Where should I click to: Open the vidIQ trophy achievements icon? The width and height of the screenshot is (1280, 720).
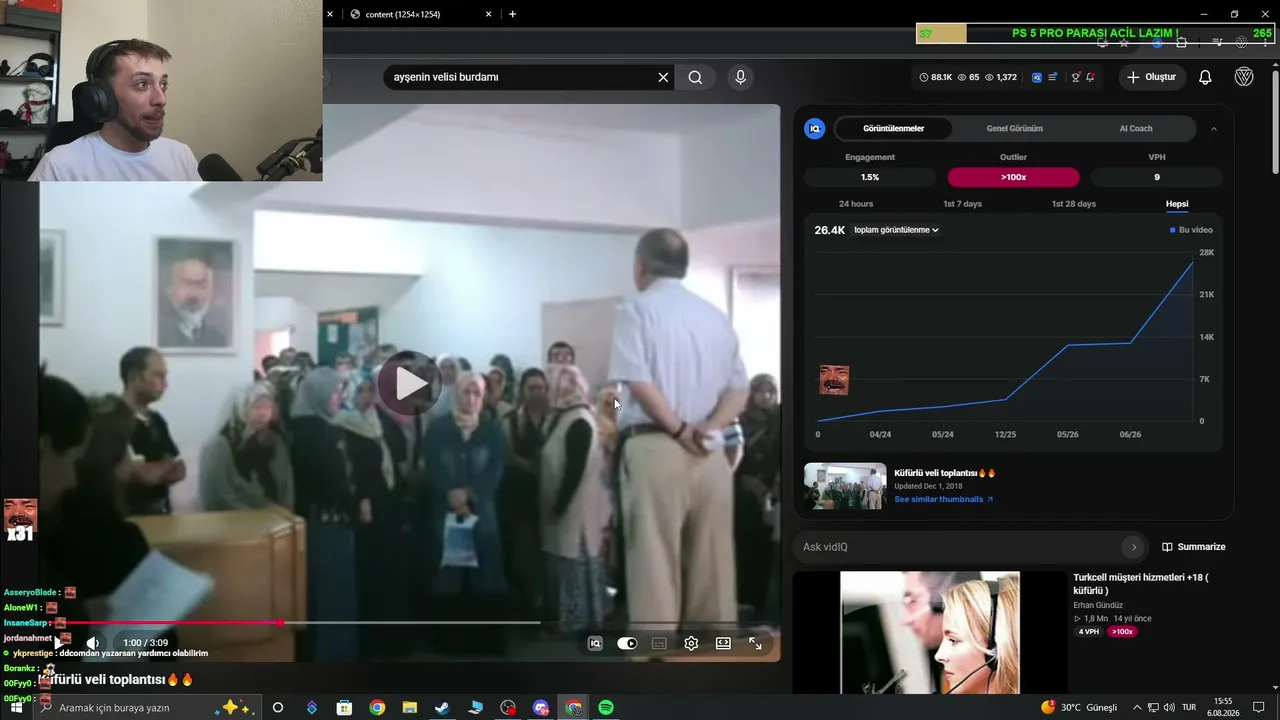click(x=1075, y=77)
